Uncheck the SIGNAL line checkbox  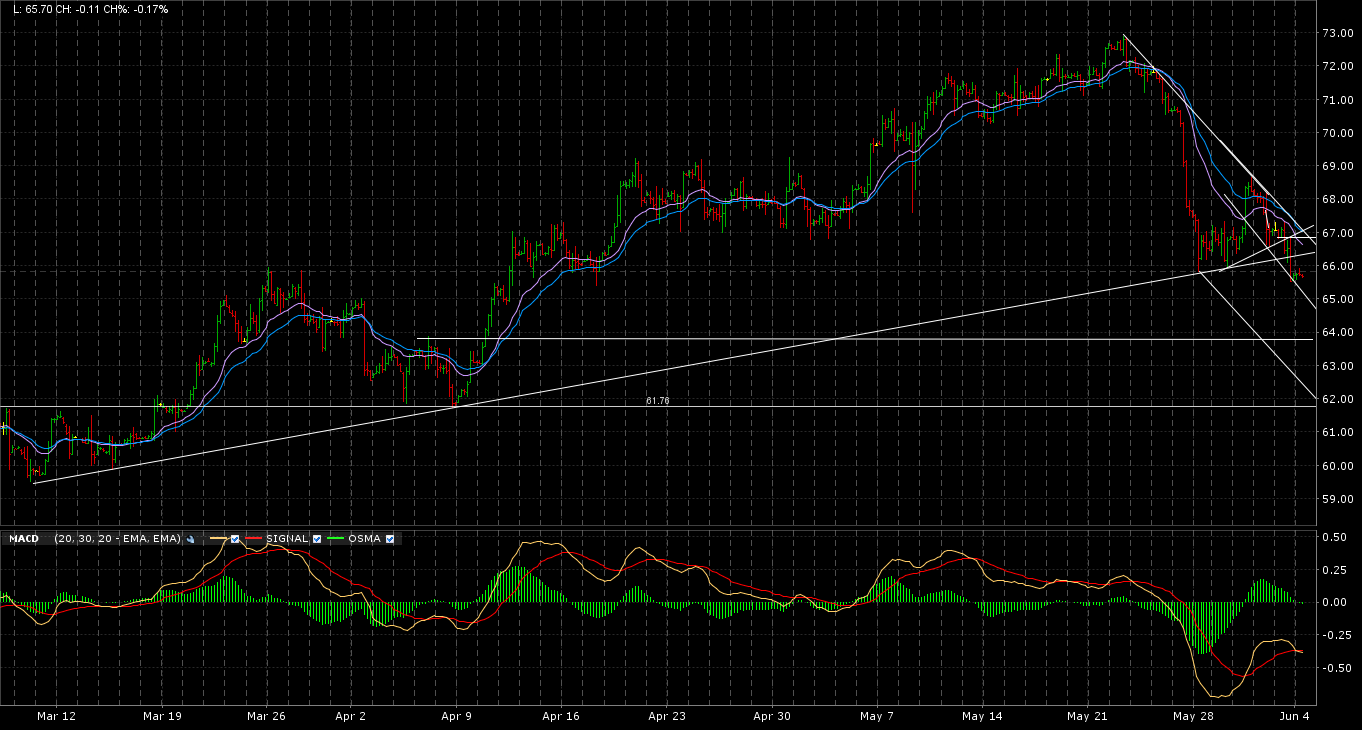click(317, 539)
